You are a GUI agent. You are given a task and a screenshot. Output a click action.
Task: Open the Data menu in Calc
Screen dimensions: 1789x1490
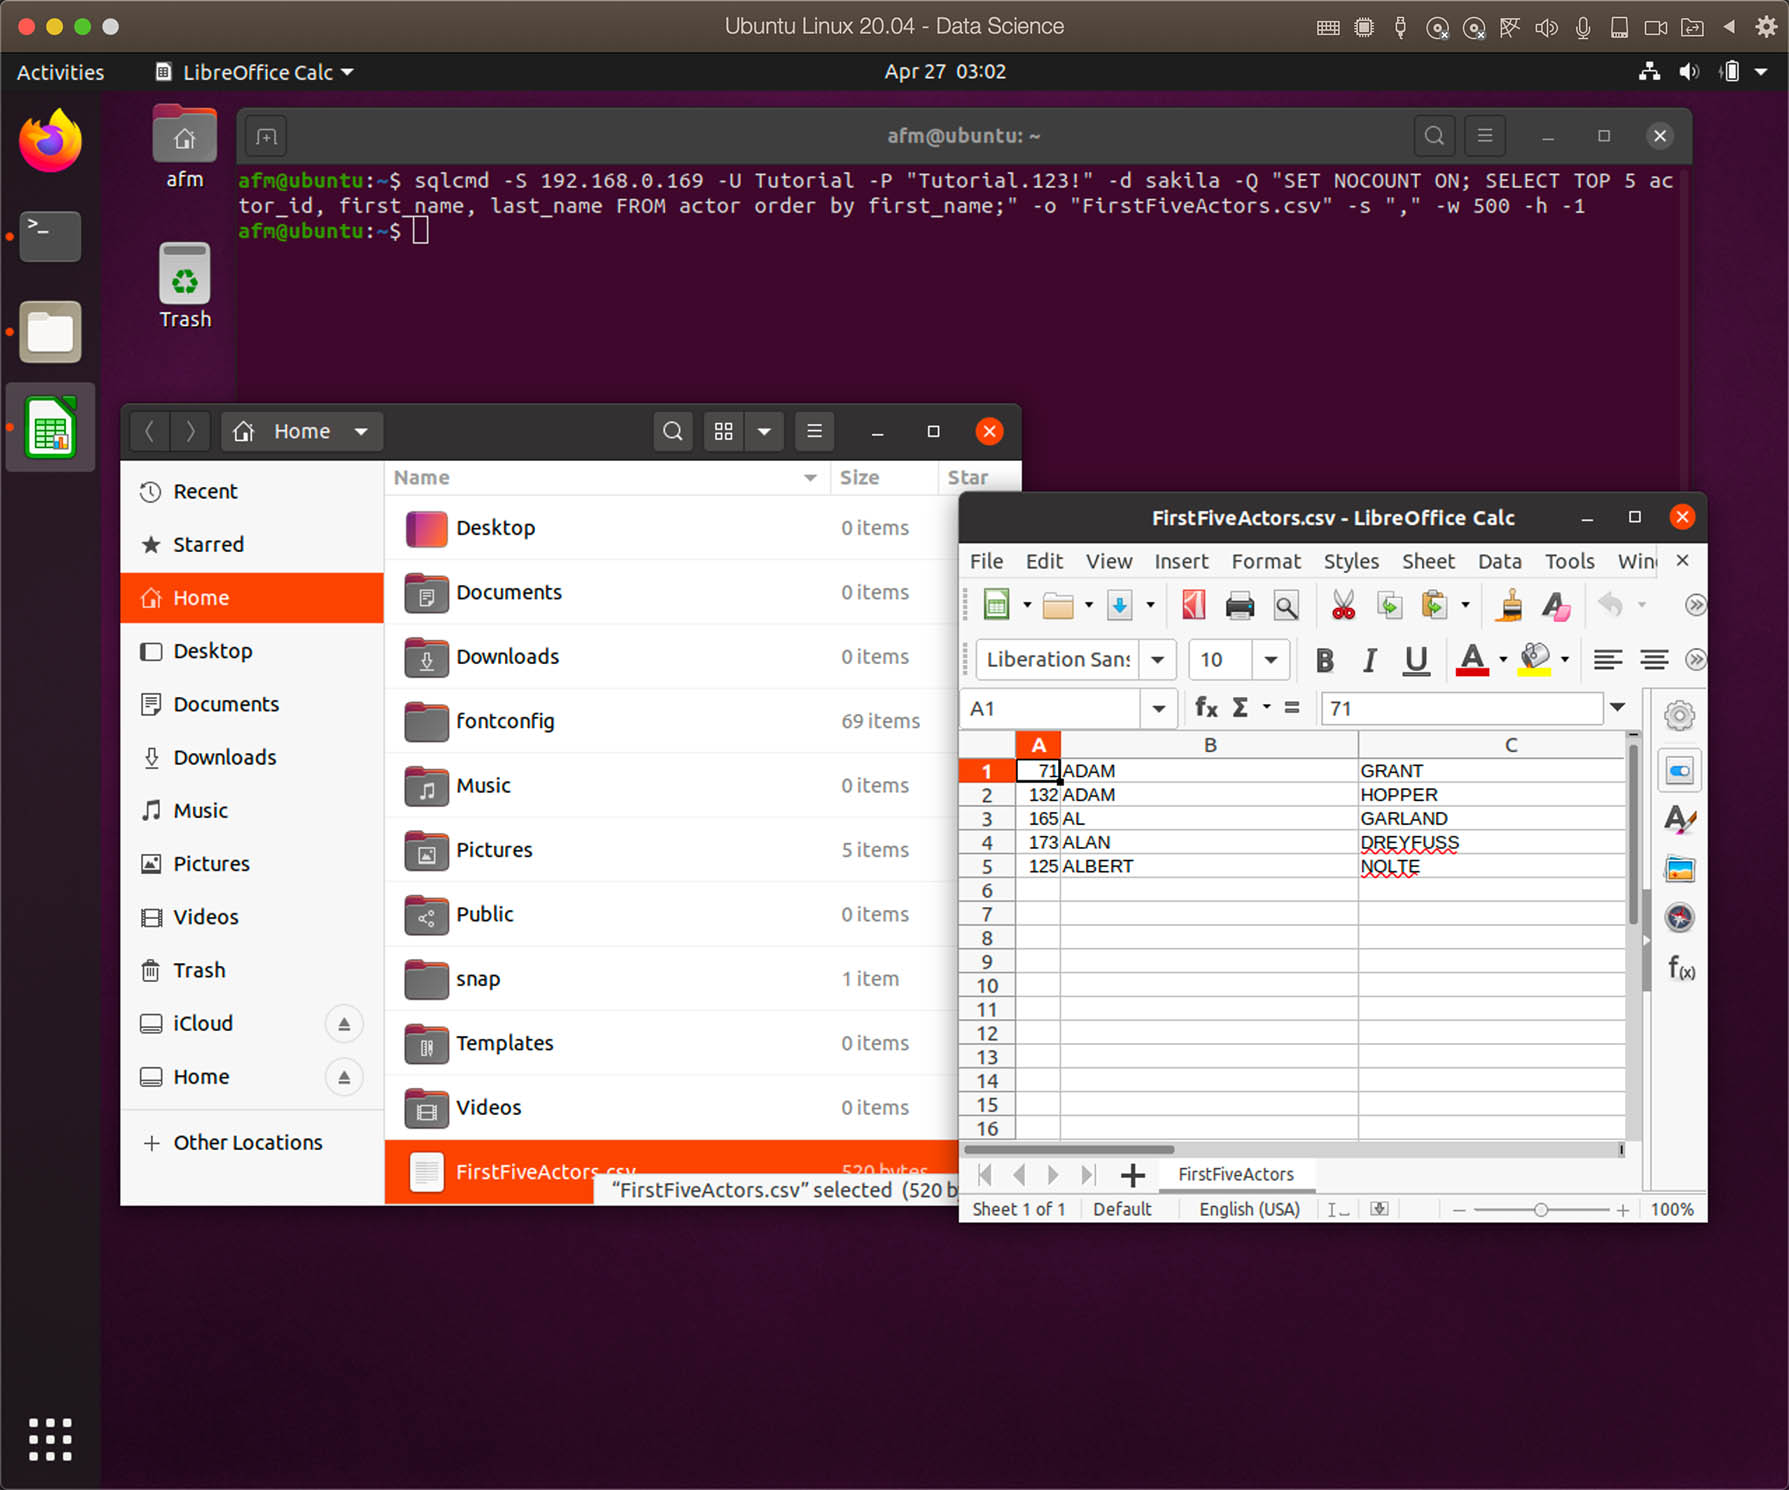[x=1499, y=561]
